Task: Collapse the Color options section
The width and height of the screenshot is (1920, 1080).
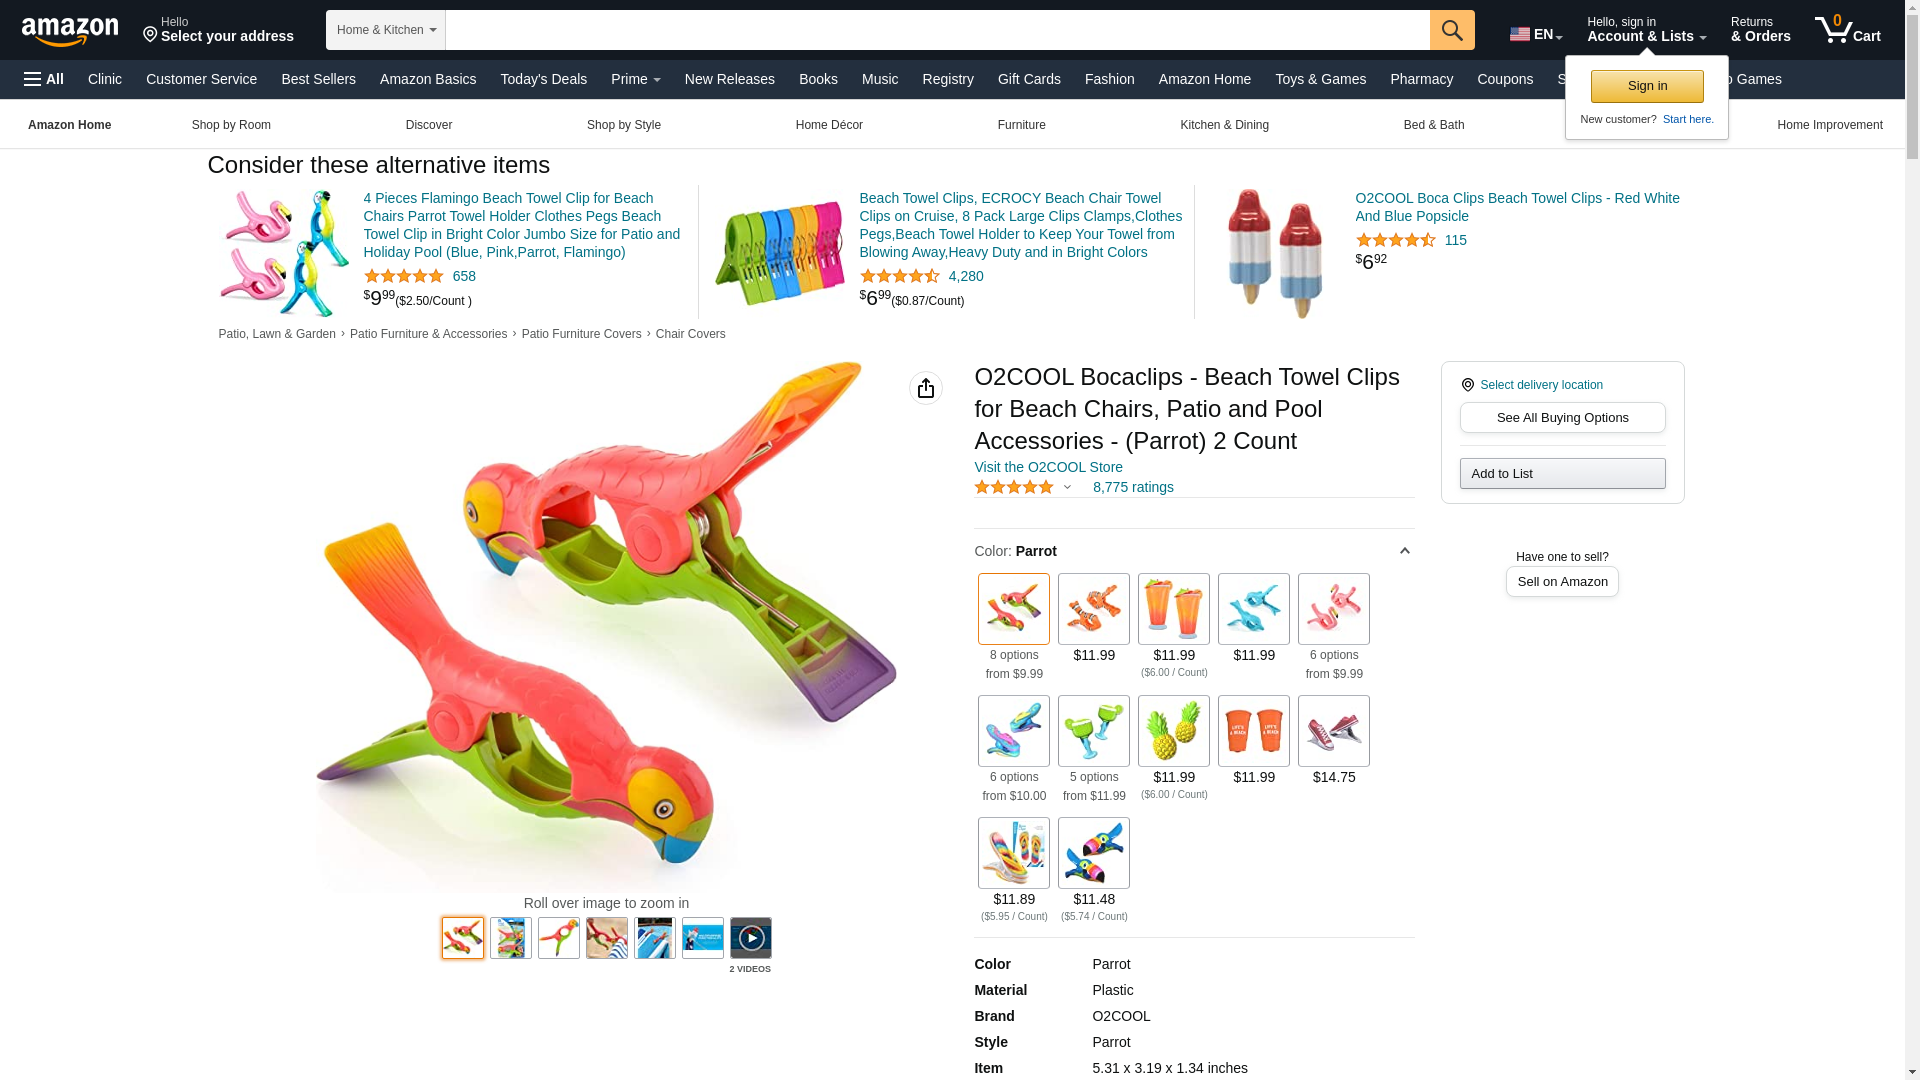Action: (1404, 551)
